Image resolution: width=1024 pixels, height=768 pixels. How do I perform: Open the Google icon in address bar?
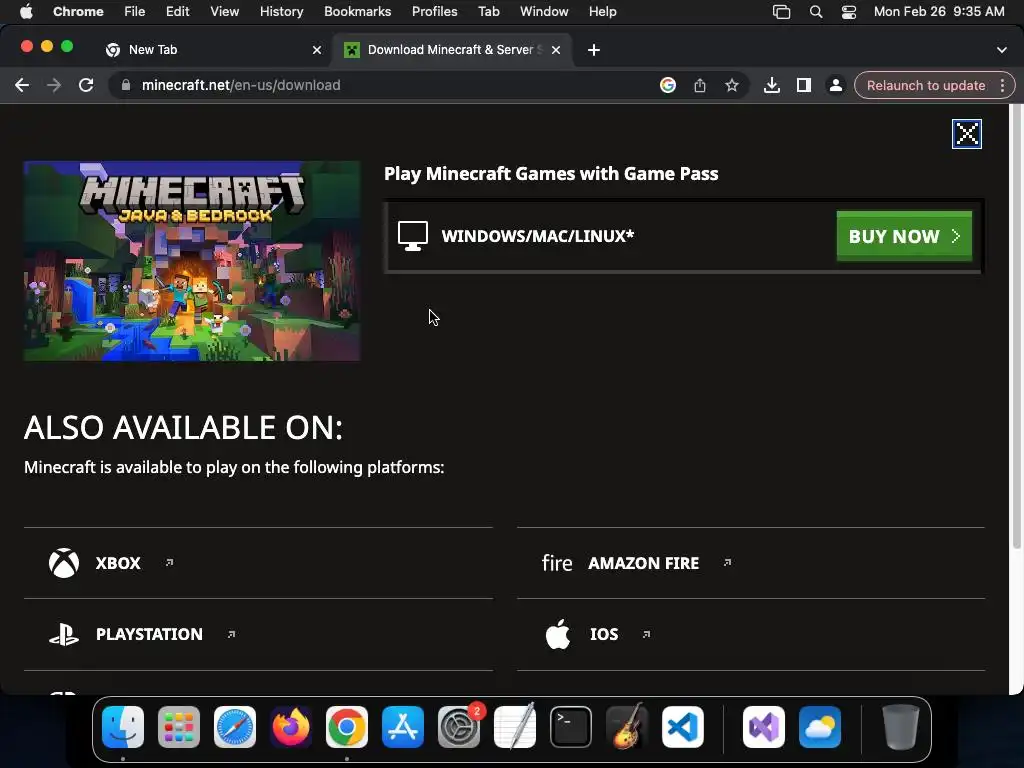click(667, 85)
